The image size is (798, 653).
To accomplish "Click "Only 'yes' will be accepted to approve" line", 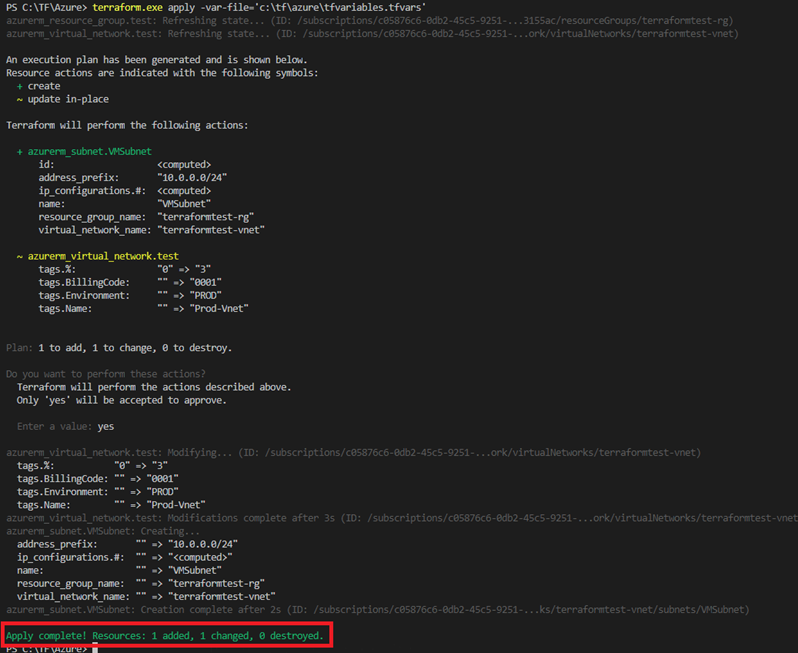I will (x=122, y=401).
